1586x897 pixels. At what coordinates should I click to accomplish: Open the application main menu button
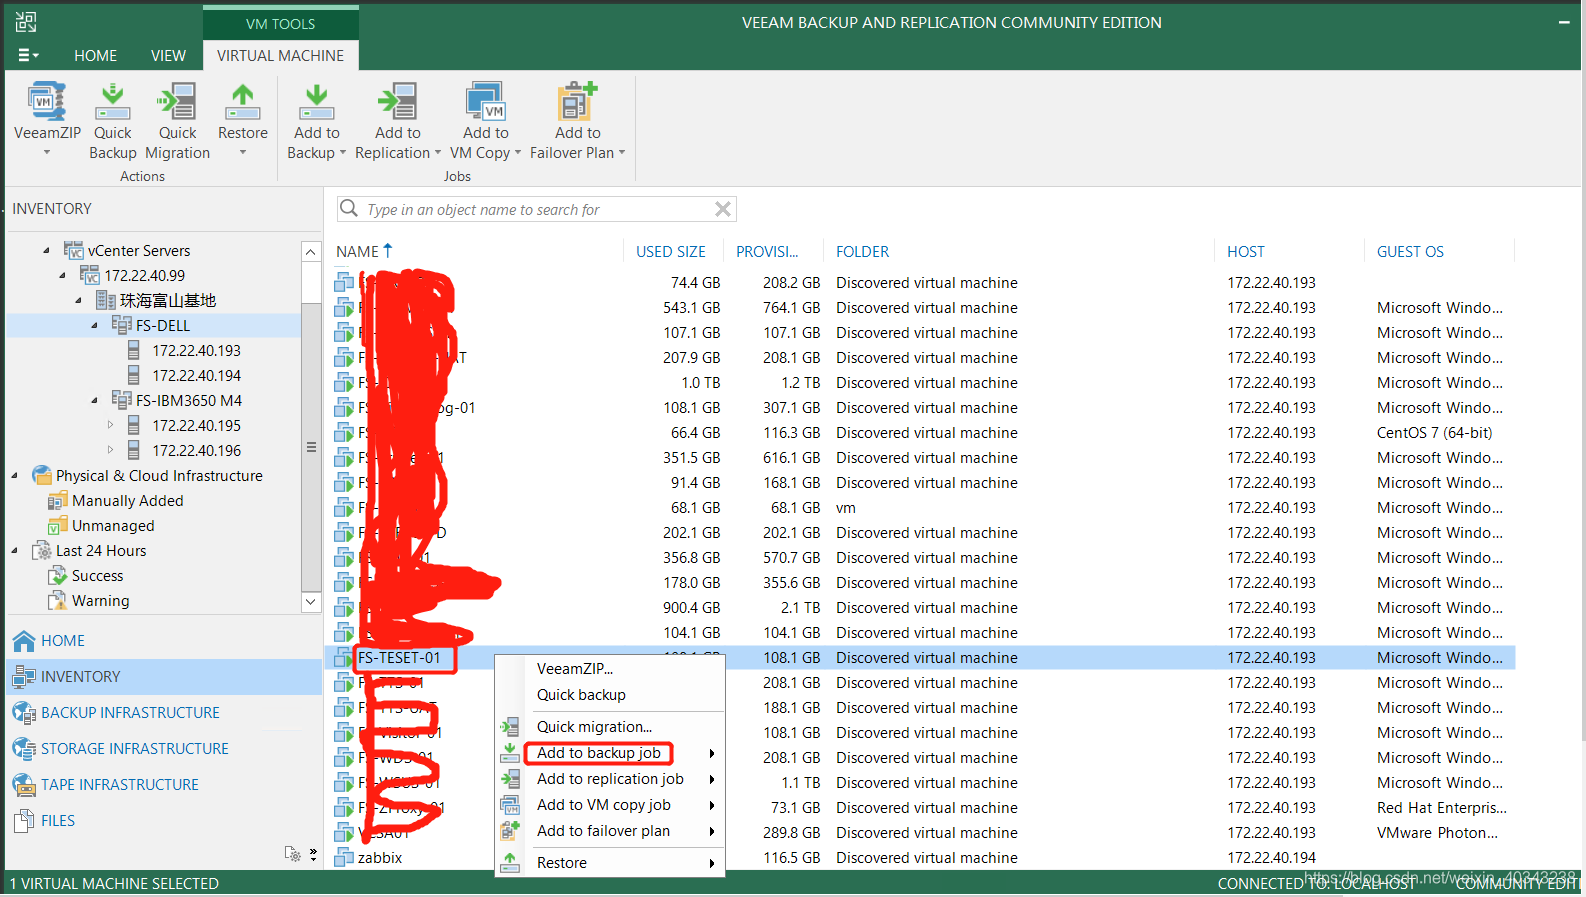(x=28, y=56)
